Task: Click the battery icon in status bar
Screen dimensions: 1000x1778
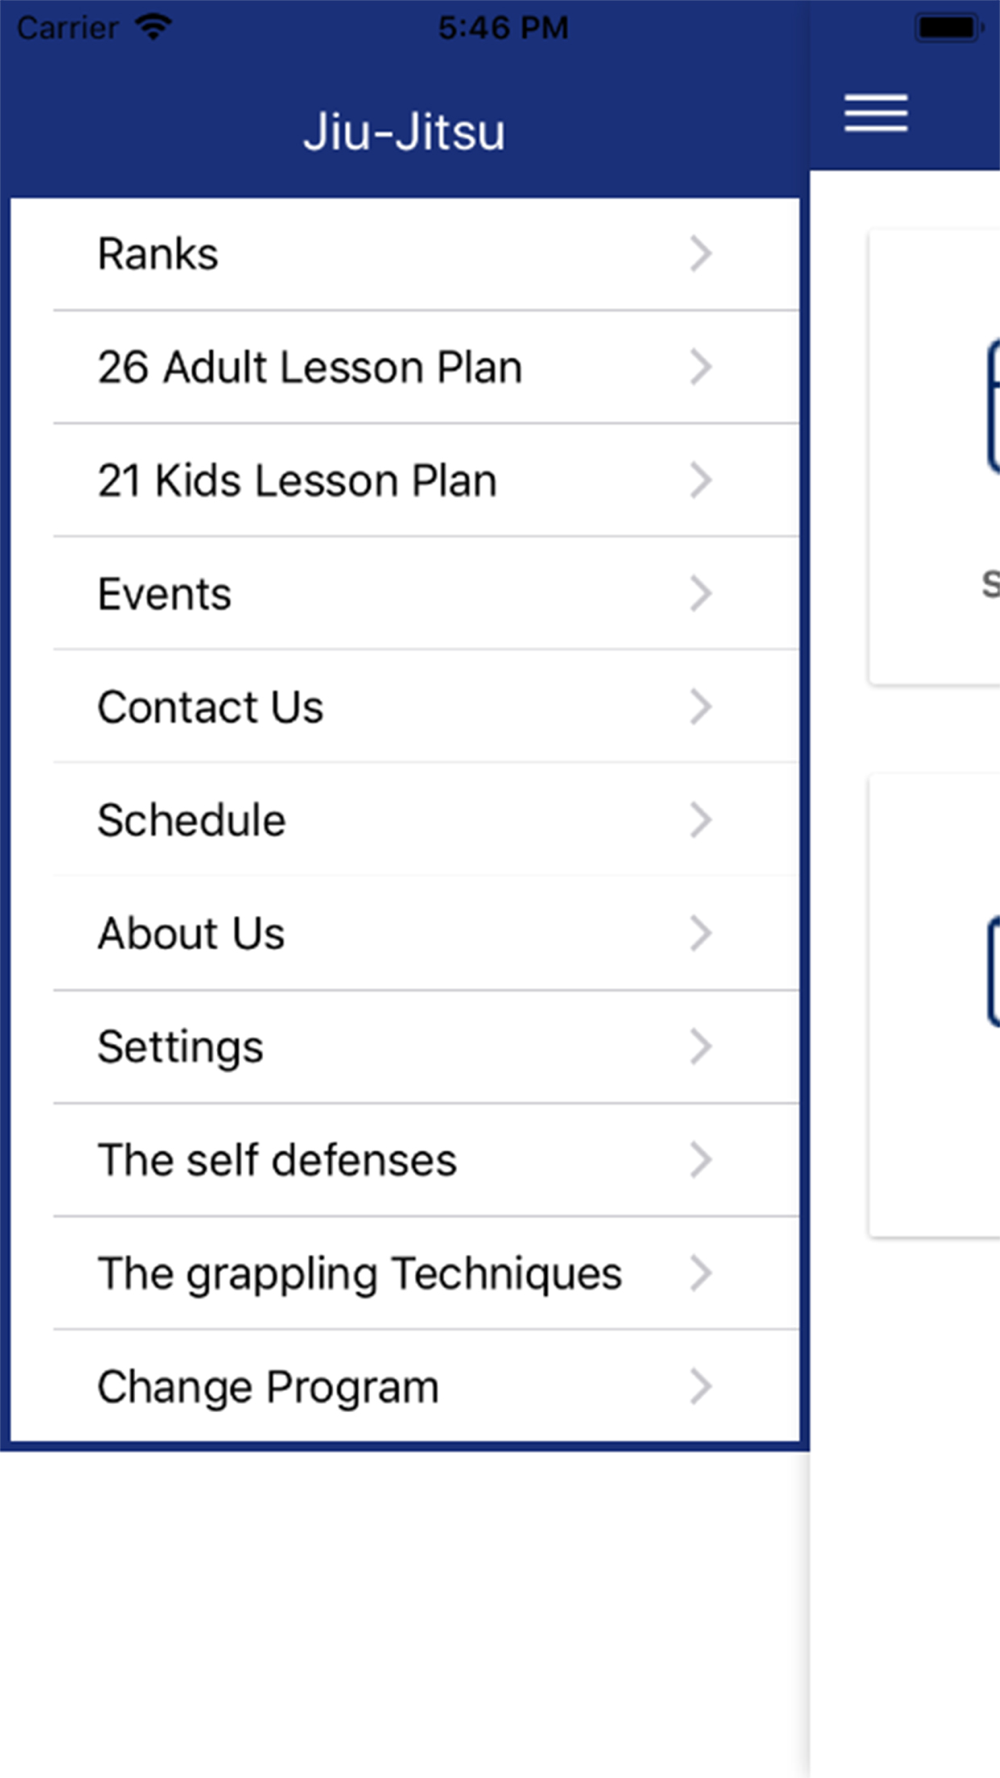Action: point(947,28)
